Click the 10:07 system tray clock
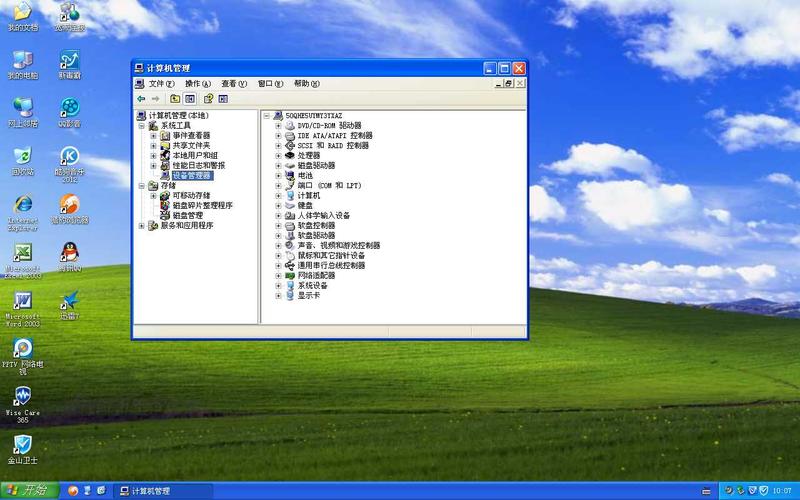The height and width of the screenshot is (500, 800). click(782, 491)
